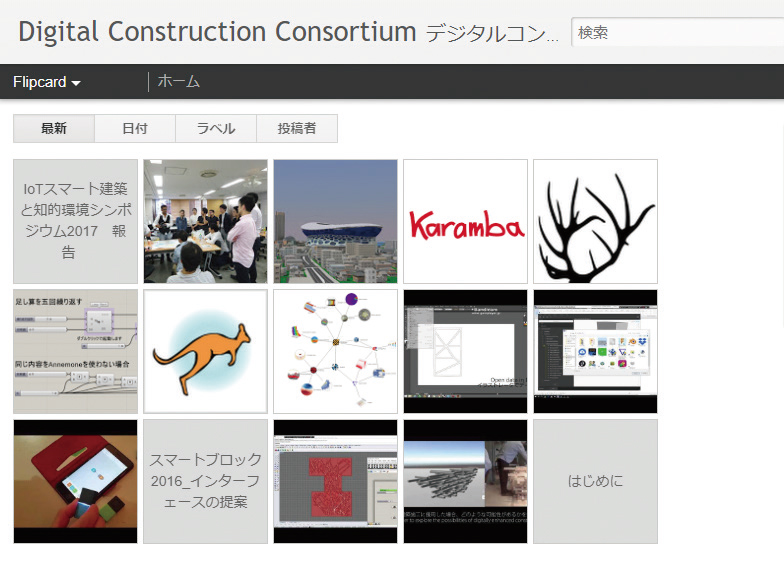Viewport: 784px width, 570px height.
Task: Open the smartphone and blocks photo card
Action: (76, 482)
